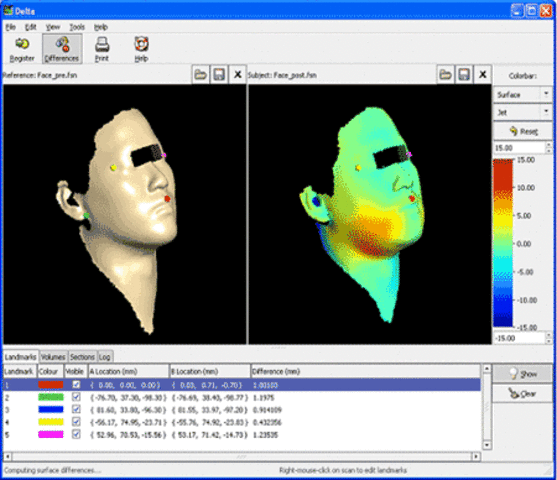Screen dimensions: 557x480
Task: Click the Subject colour-mapped face view
Action: (x=370, y=214)
